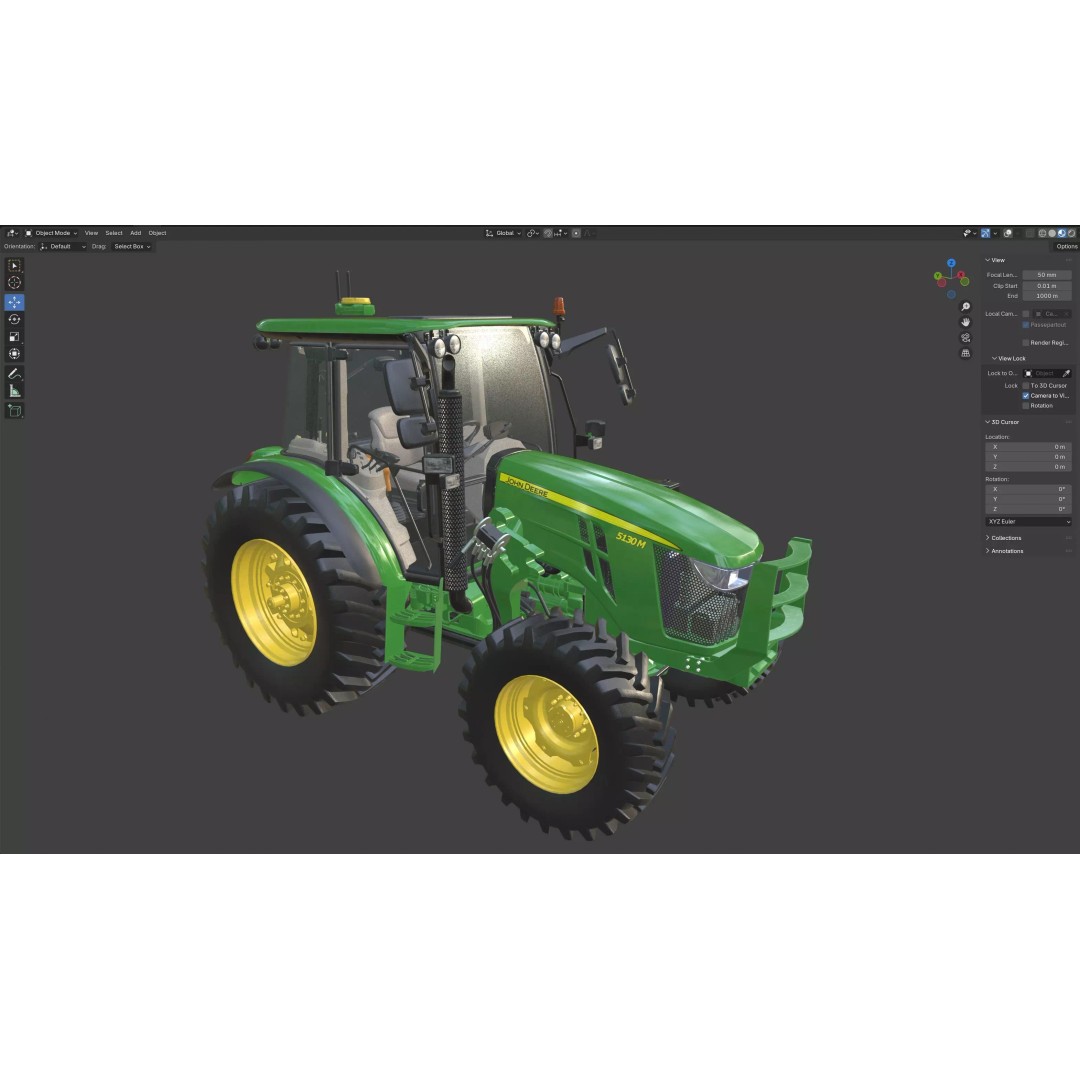Open the XYZ Euler rotation order dropdown
The height and width of the screenshot is (1080, 1080).
coord(1028,521)
